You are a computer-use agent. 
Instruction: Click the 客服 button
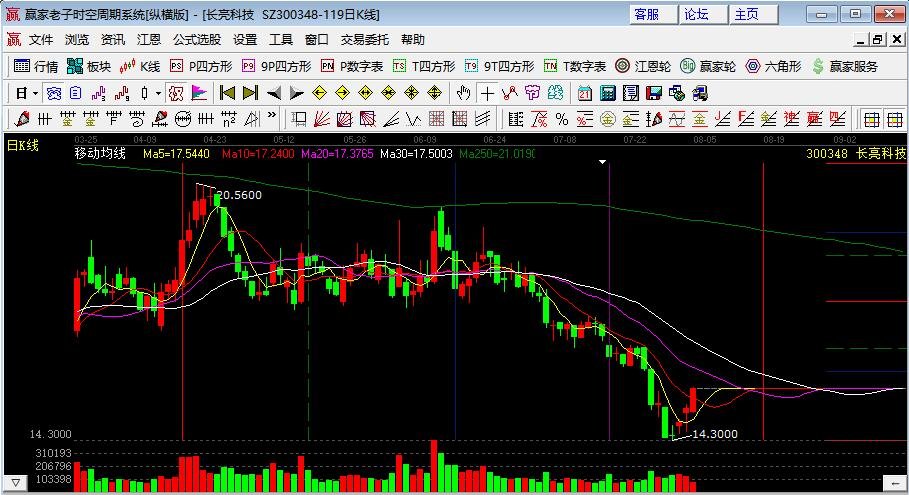(x=653, y=14)
